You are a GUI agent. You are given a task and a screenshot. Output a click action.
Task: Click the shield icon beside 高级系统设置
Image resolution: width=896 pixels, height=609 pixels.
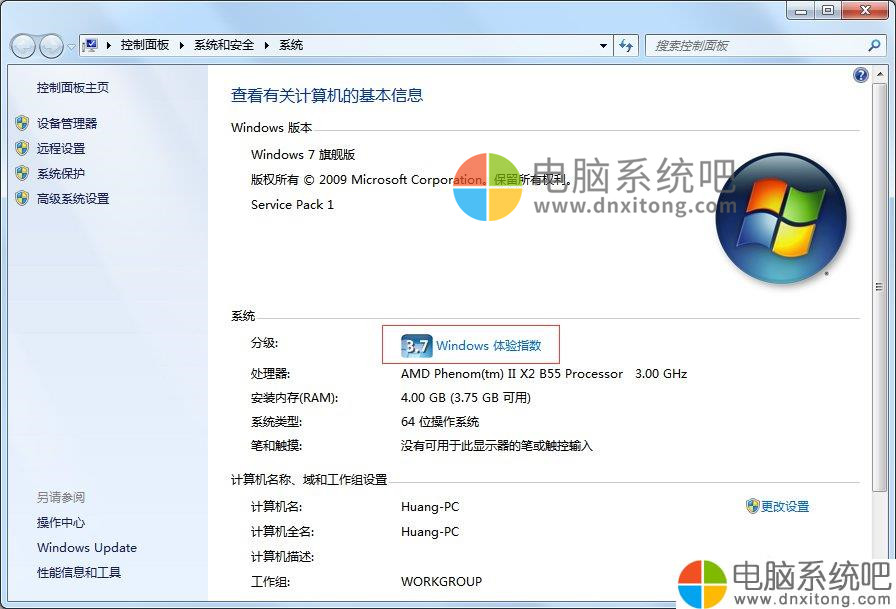[x=22, y=198]
